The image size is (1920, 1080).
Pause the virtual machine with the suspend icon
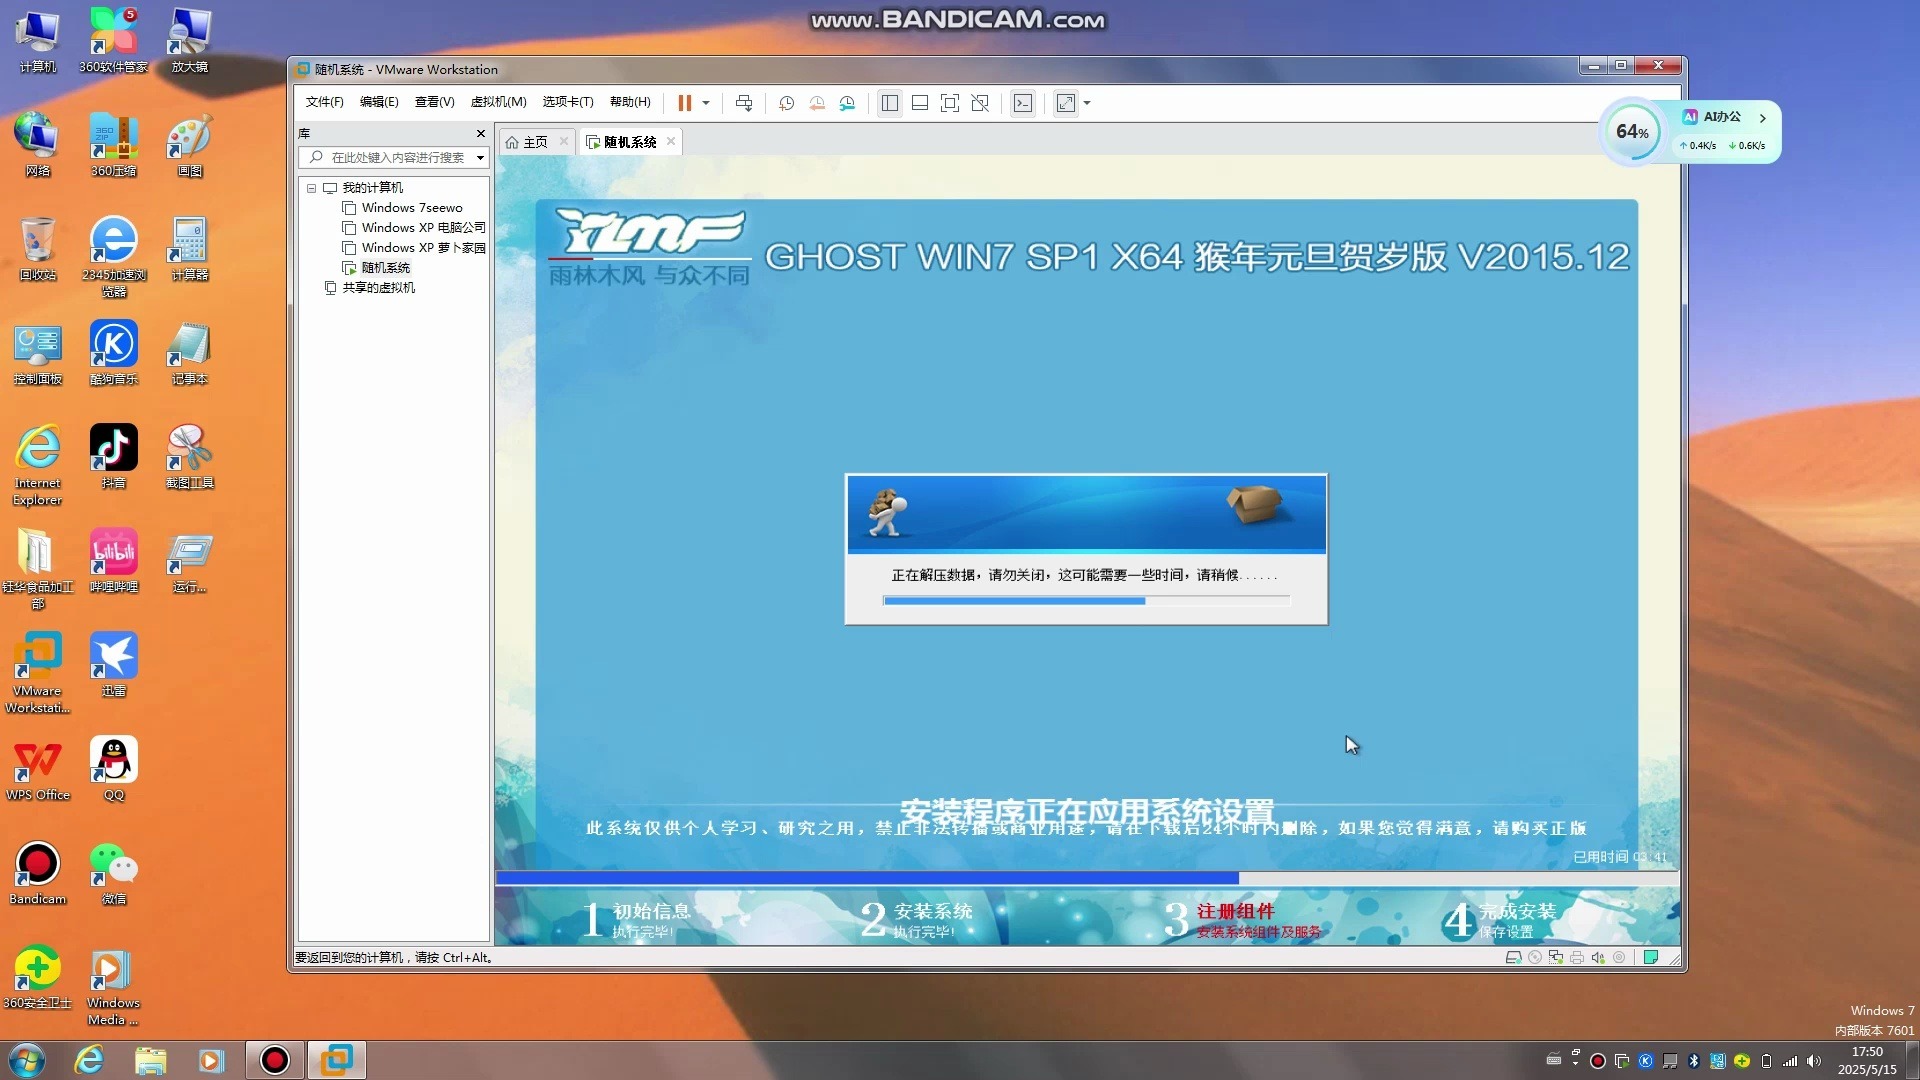[684, 103]
